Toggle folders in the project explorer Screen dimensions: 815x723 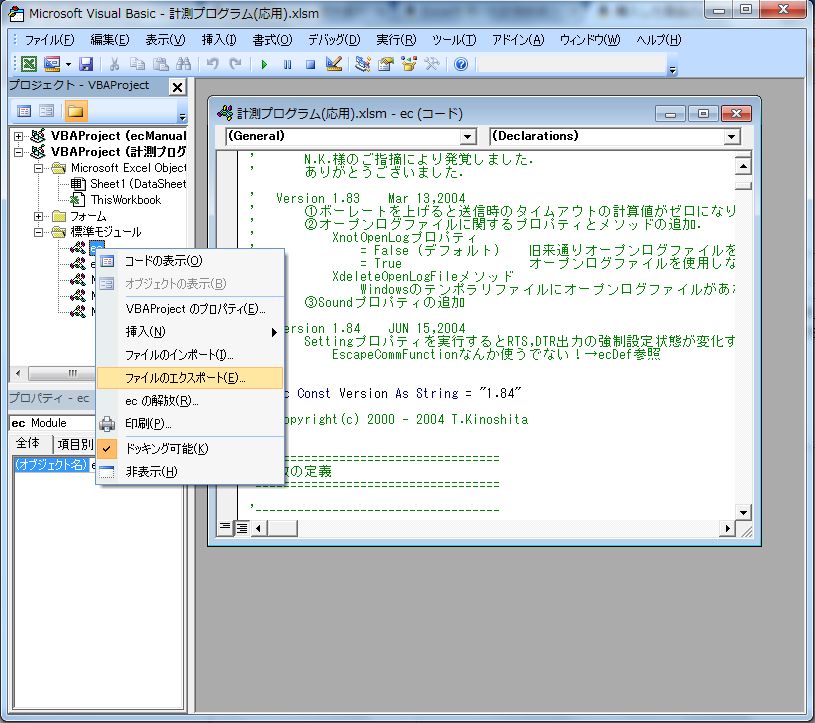pos(75,111)
